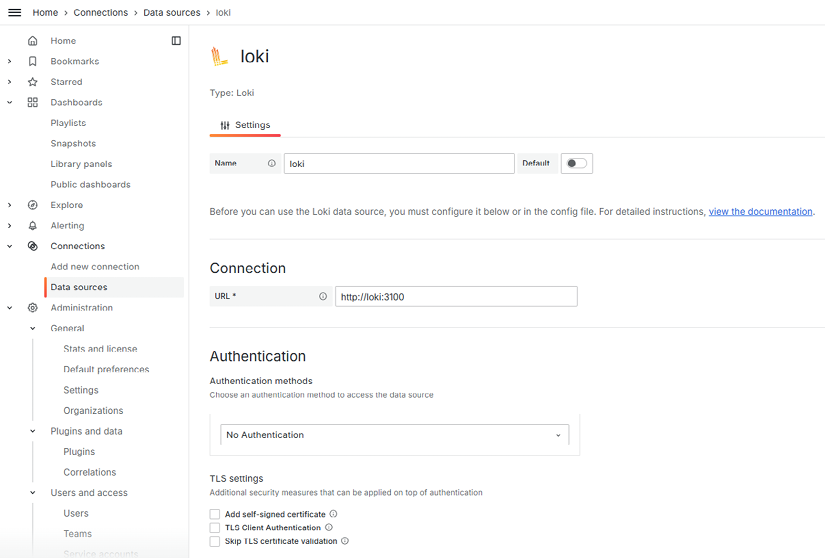
Task: Open Stats and license page
Action: tap(100, 349)
